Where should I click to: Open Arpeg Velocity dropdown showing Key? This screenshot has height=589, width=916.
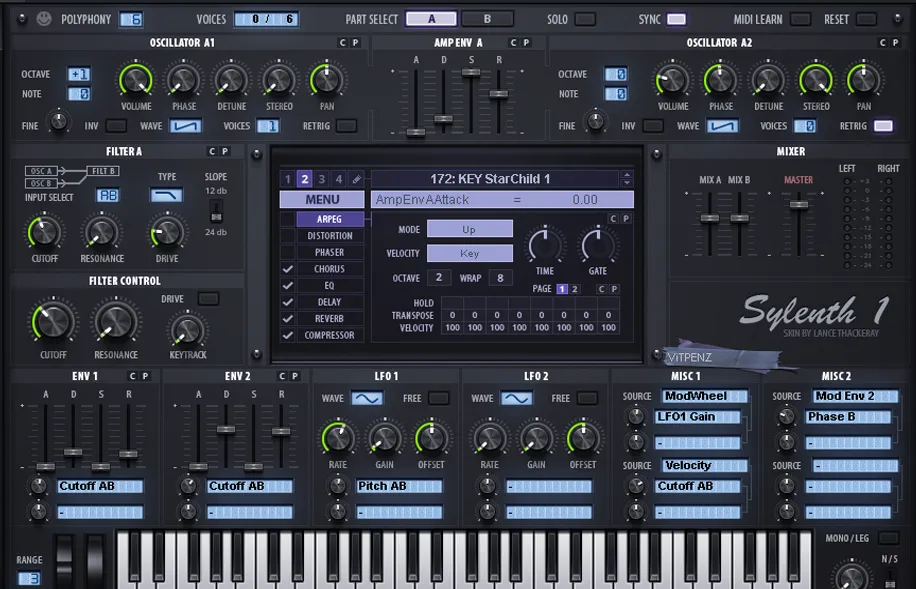click(470, 253)
